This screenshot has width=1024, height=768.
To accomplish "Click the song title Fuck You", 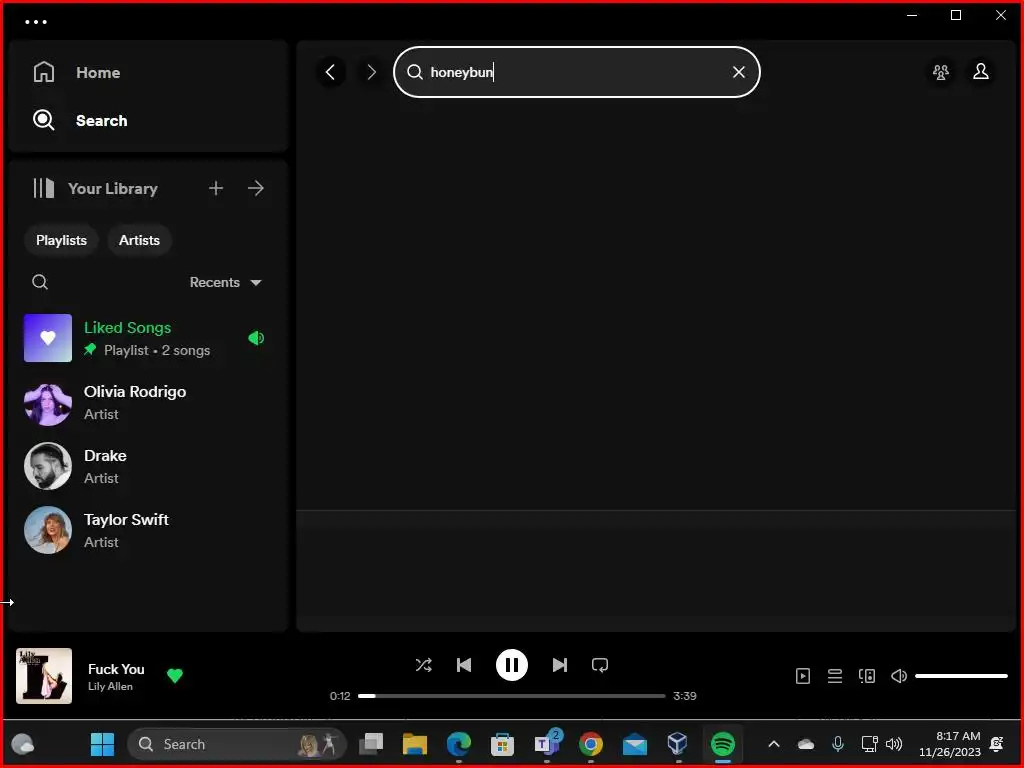I will [116, 669].
